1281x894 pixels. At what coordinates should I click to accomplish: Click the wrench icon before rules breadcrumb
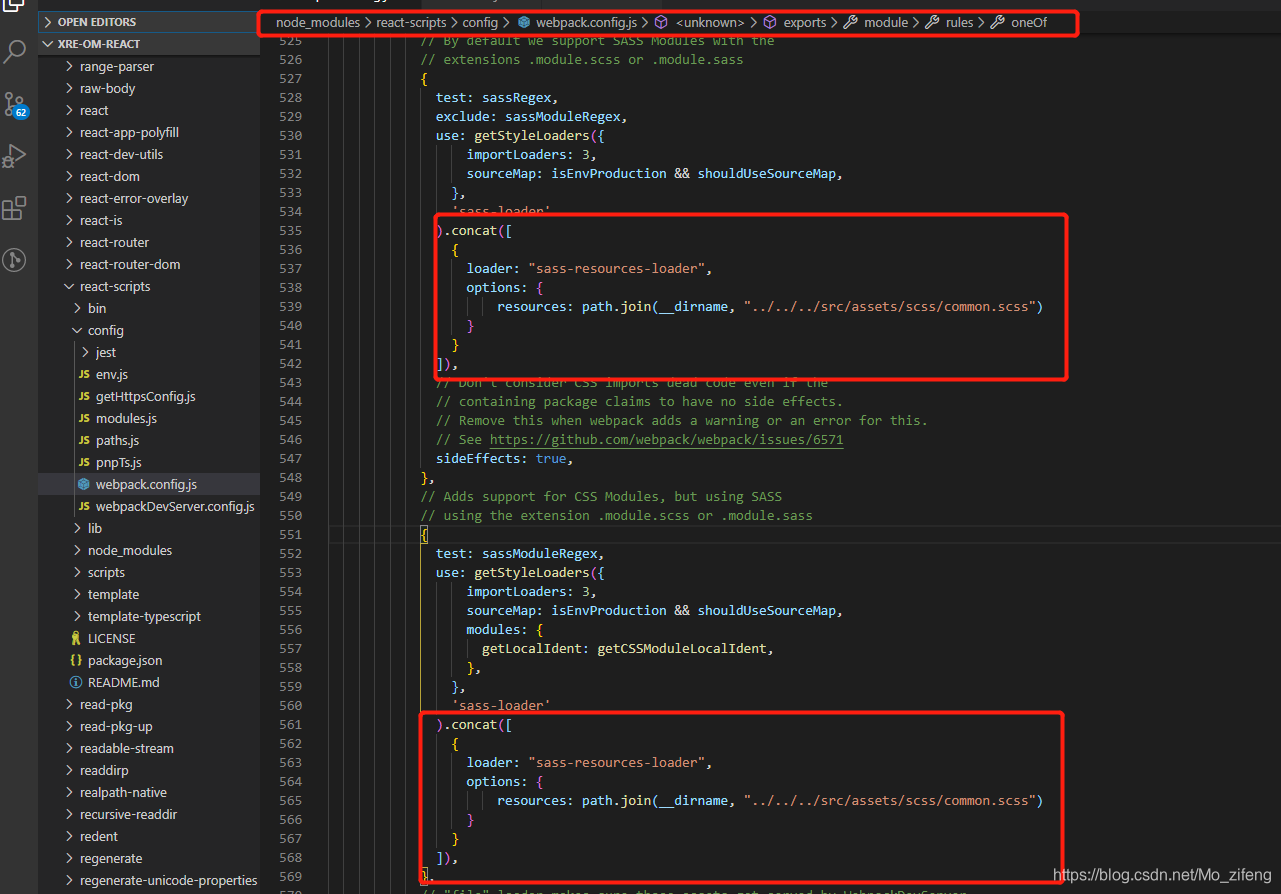[x=932, y=22]
